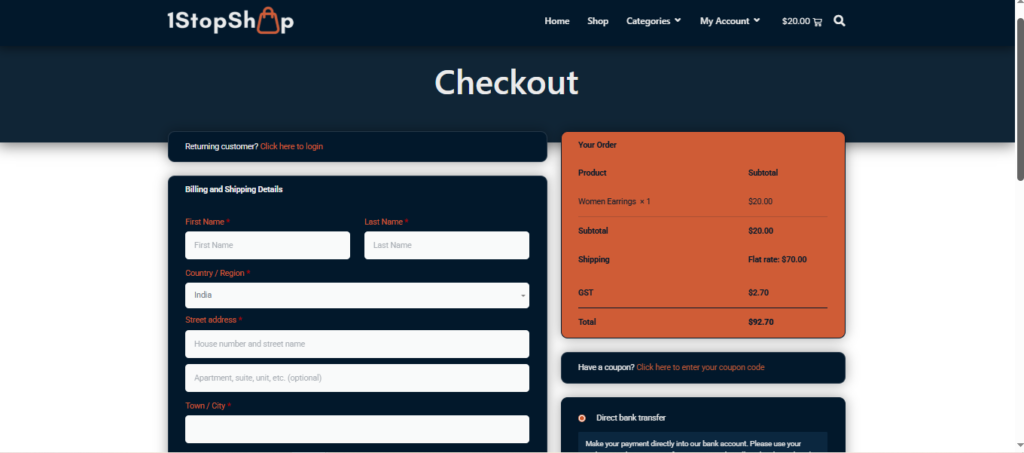Click the House number and street name field
Image resolution: width=1024 pixels, height=453 pixels.
(357, 344)
